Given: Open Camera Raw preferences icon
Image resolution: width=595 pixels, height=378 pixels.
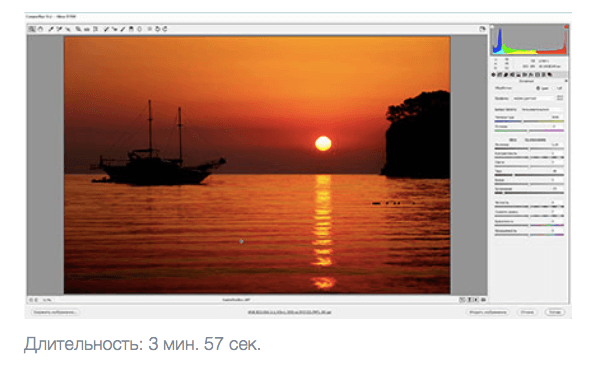Looking at the screenshot, I should click(150, 29).
